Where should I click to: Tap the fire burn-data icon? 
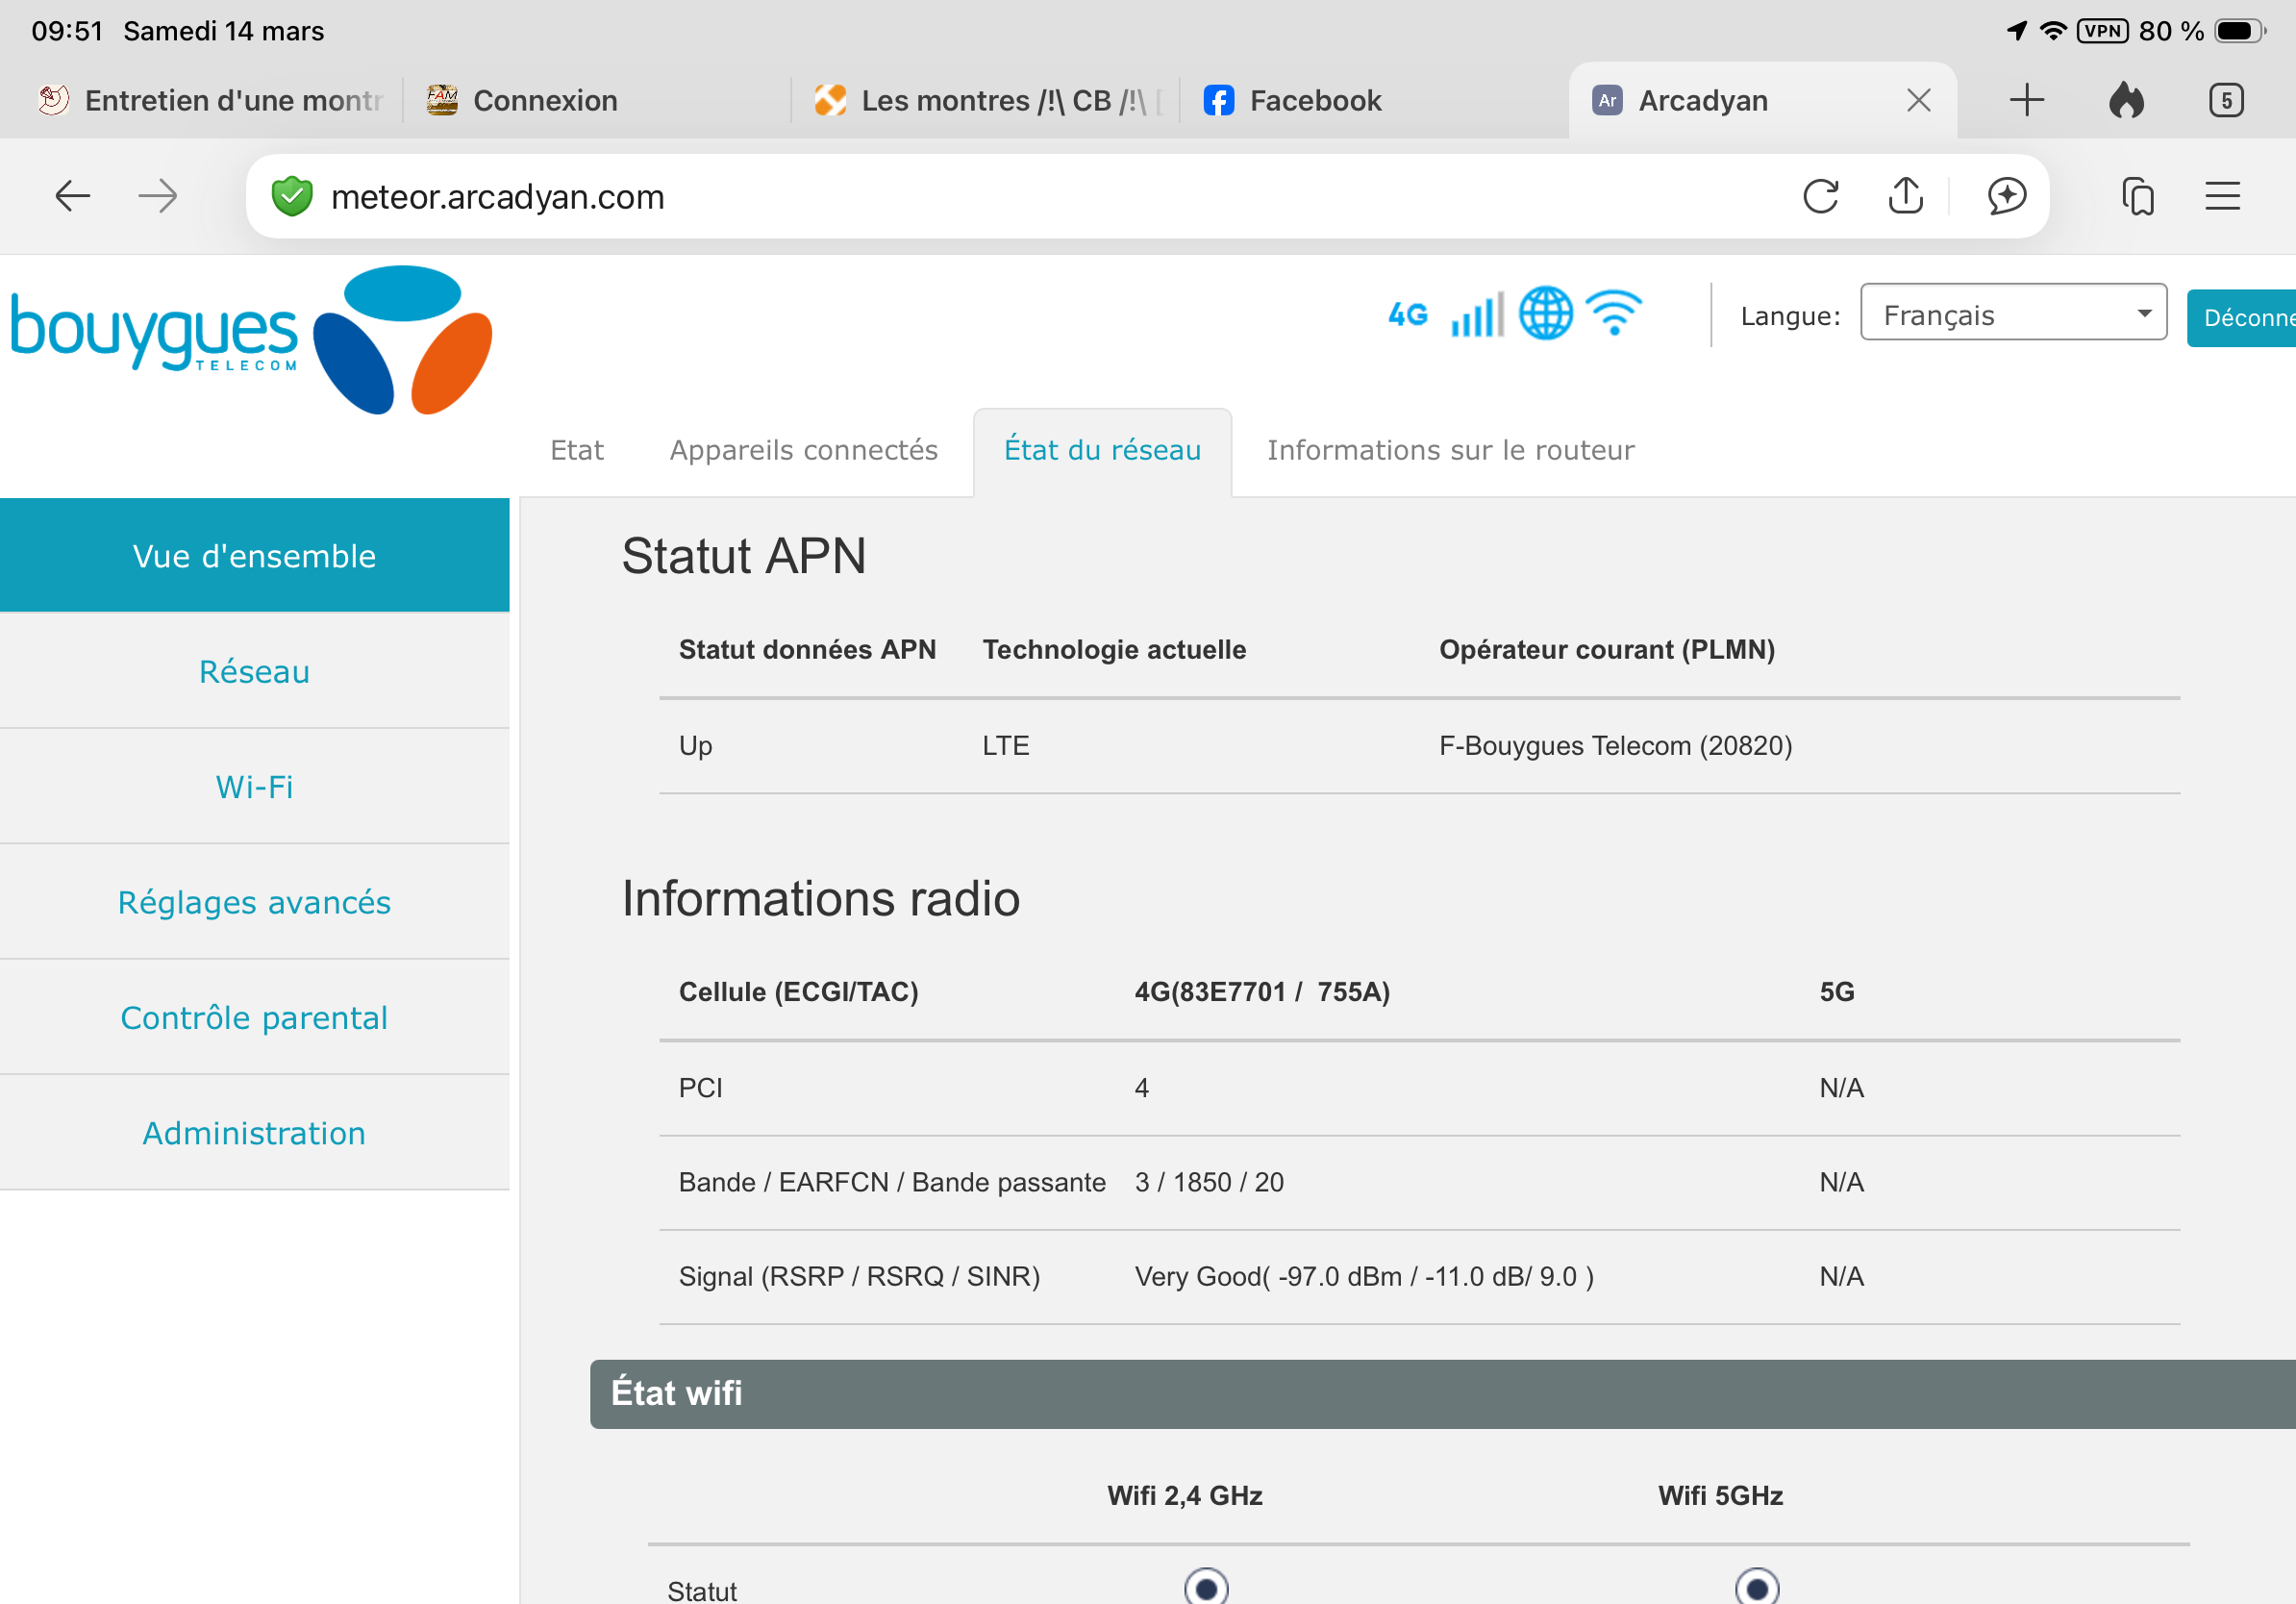coord(2126,100)
